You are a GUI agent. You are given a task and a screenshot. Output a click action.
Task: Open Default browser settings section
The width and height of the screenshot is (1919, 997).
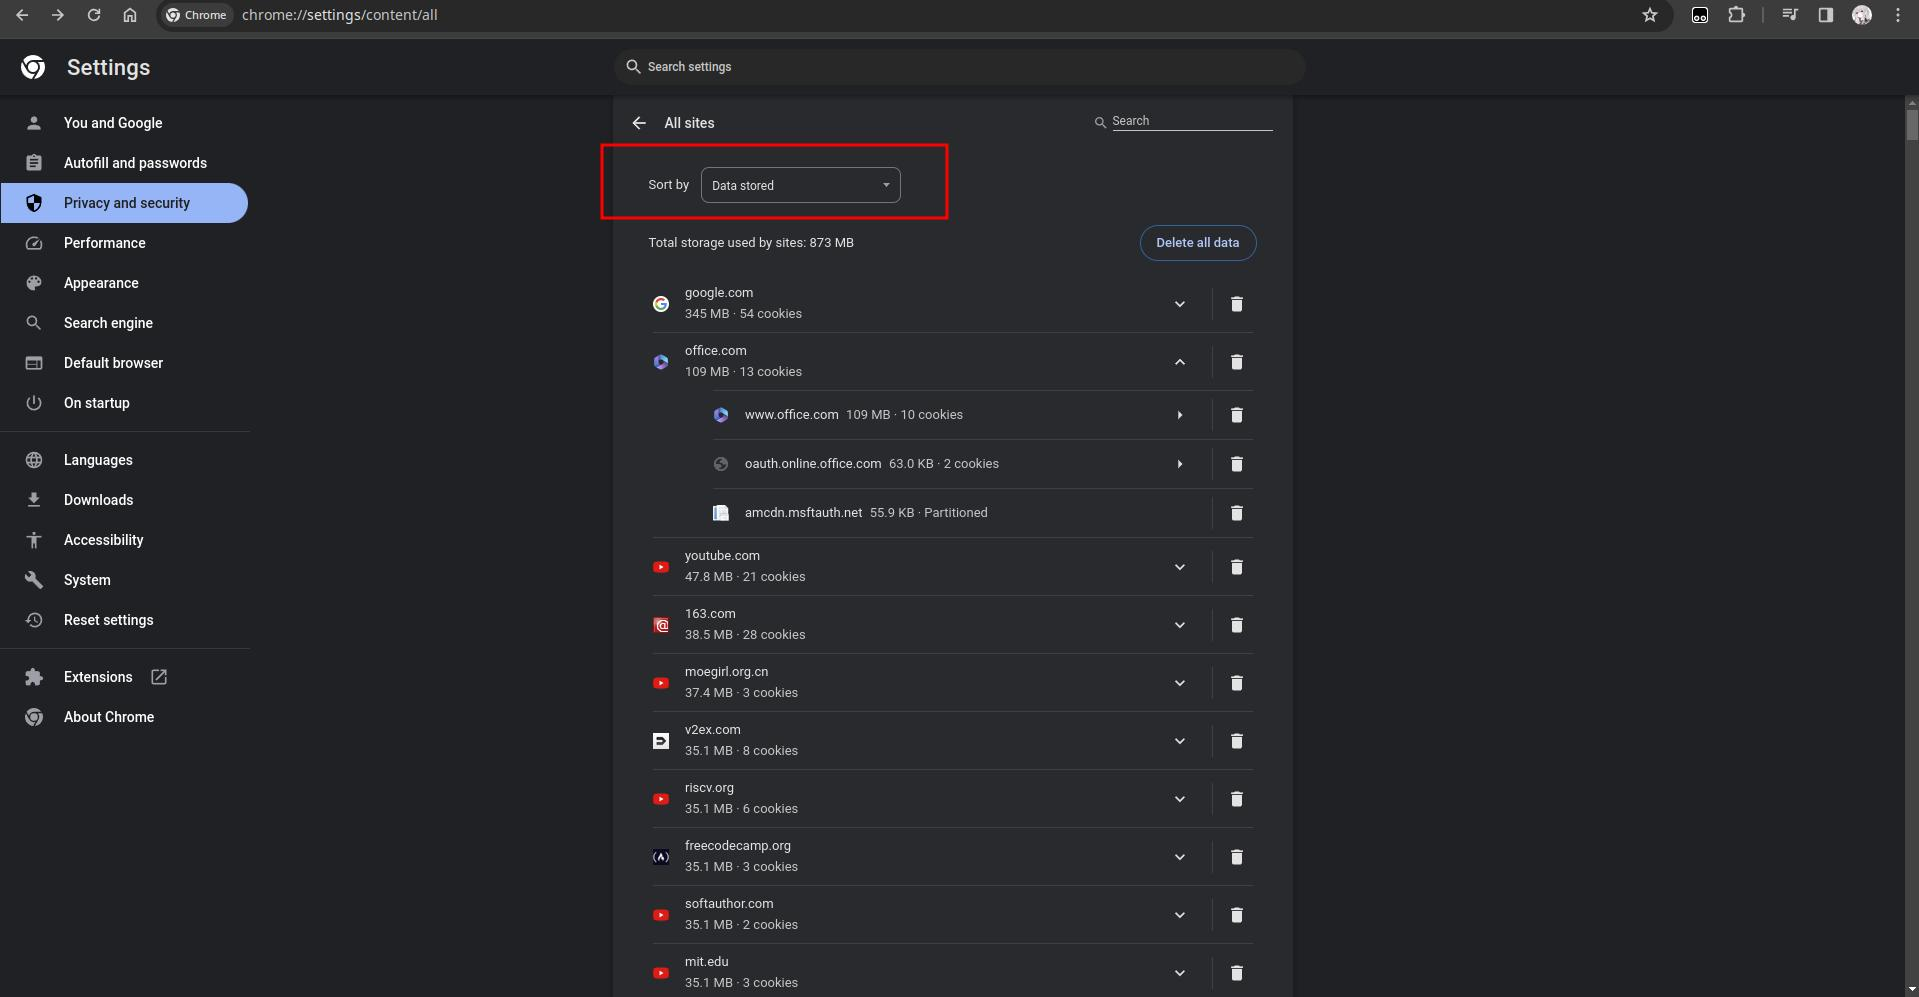[124, 363]
